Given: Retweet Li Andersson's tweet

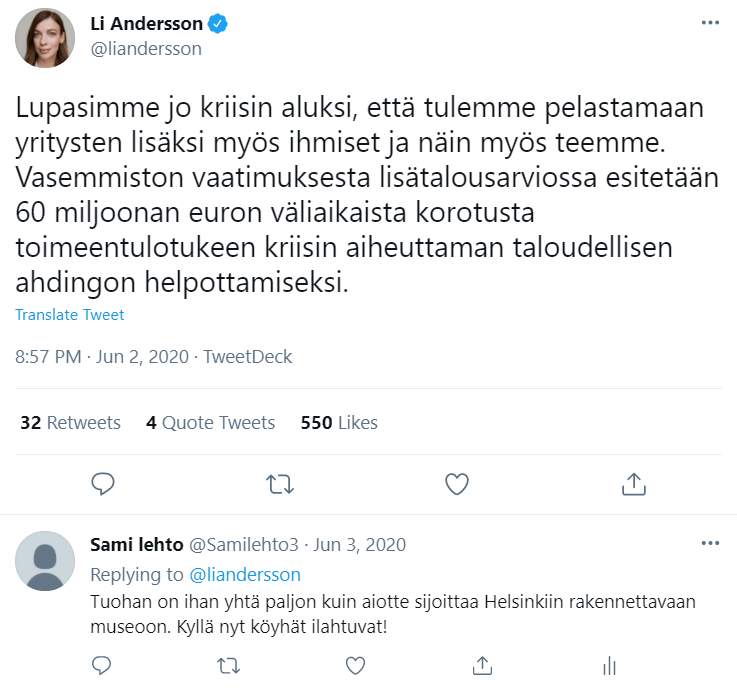Looking at the screenshot, I should tap(280, 484).
